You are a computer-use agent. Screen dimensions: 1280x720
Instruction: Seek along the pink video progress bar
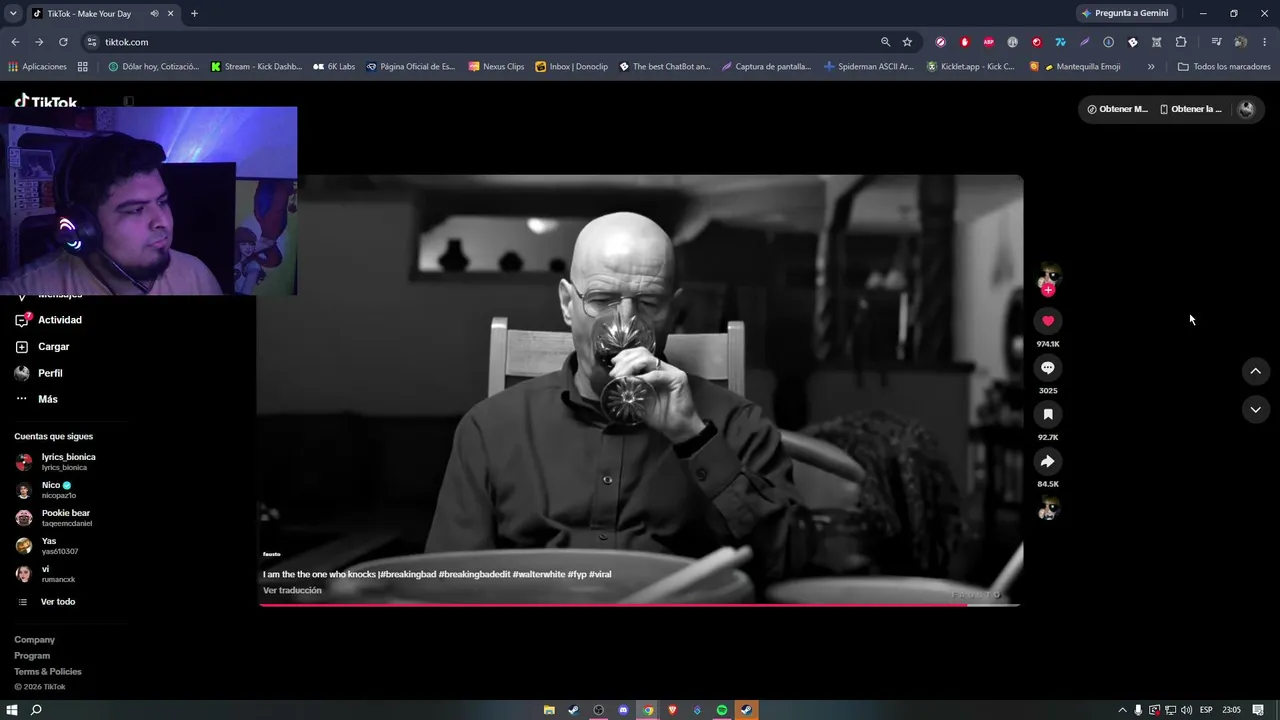640,605
